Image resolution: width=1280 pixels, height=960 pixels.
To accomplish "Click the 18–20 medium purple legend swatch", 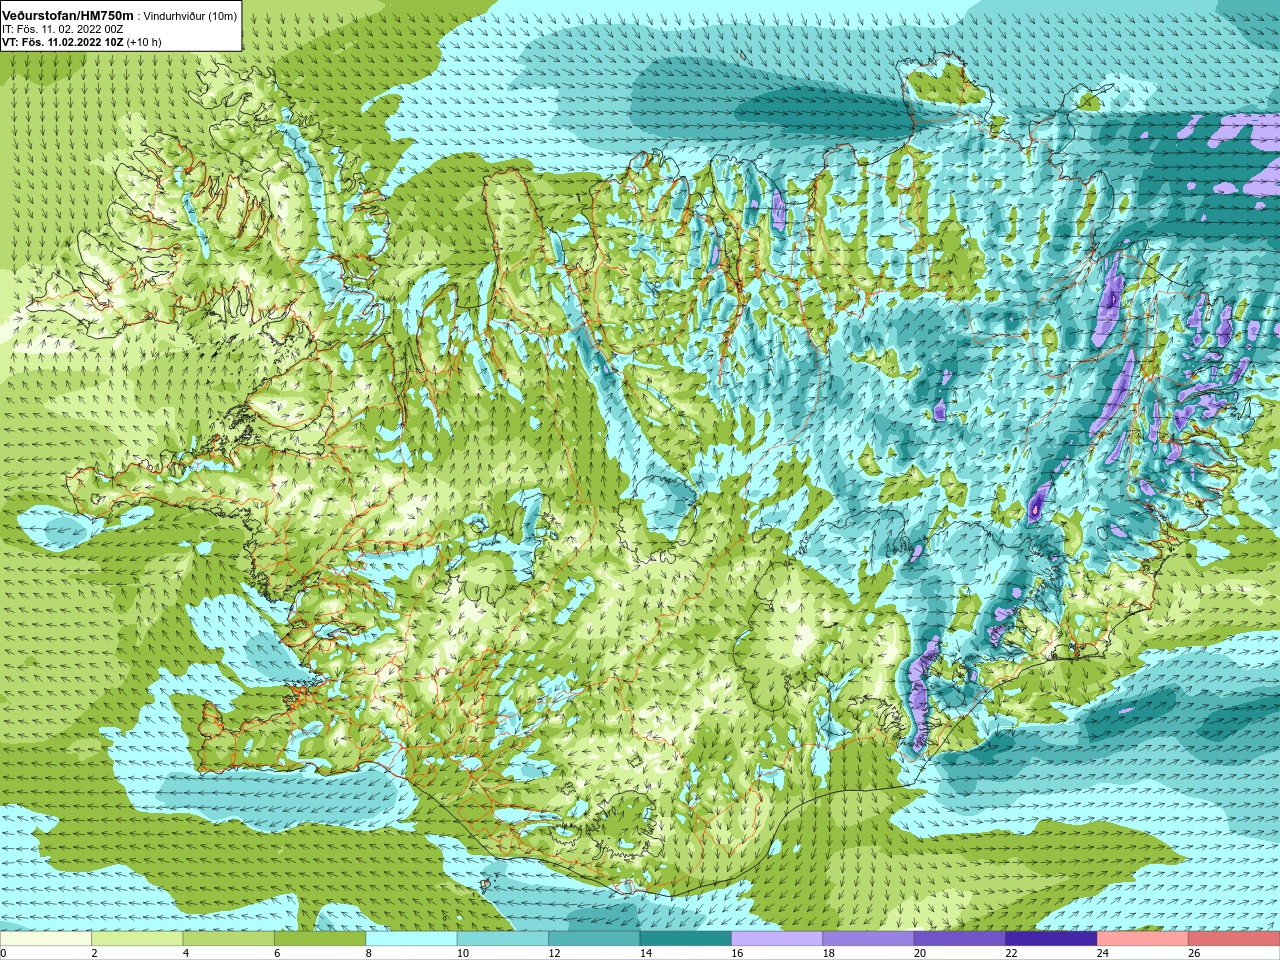I will coord(868,939).
